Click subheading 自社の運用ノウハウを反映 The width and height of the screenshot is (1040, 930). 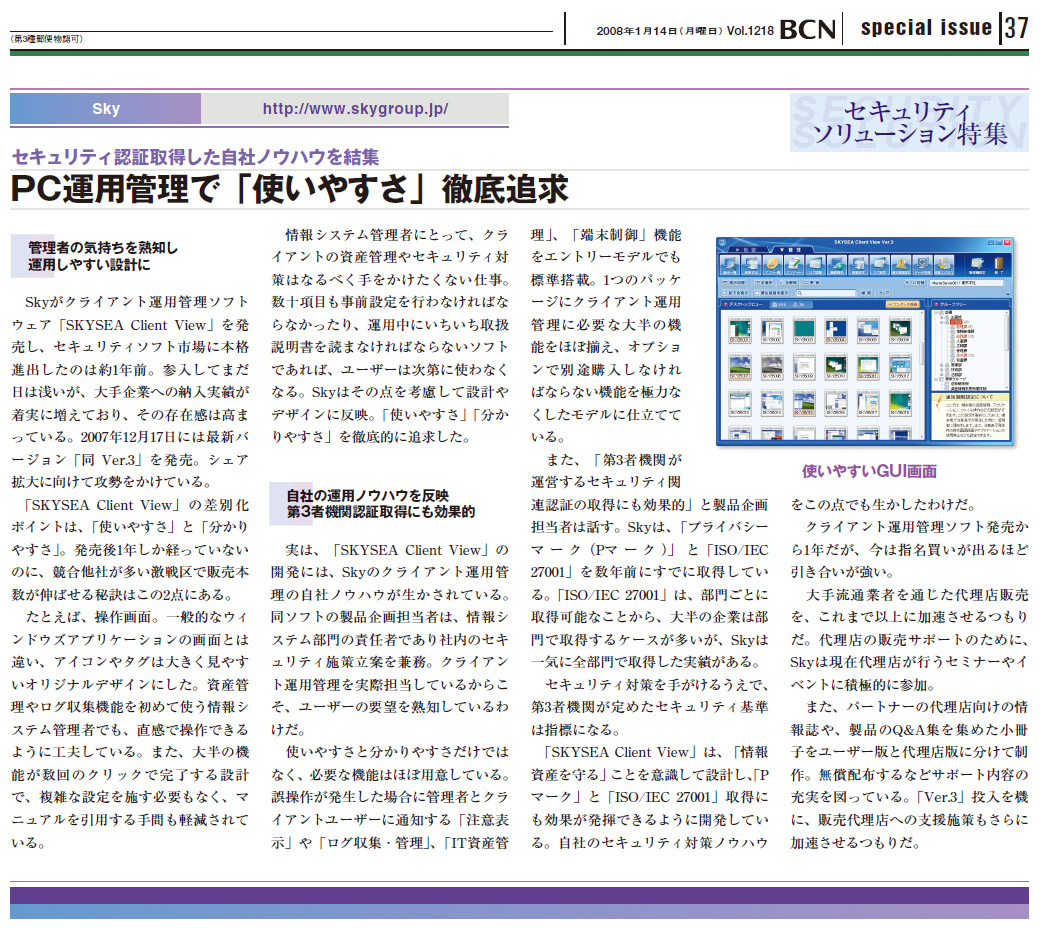367,495
